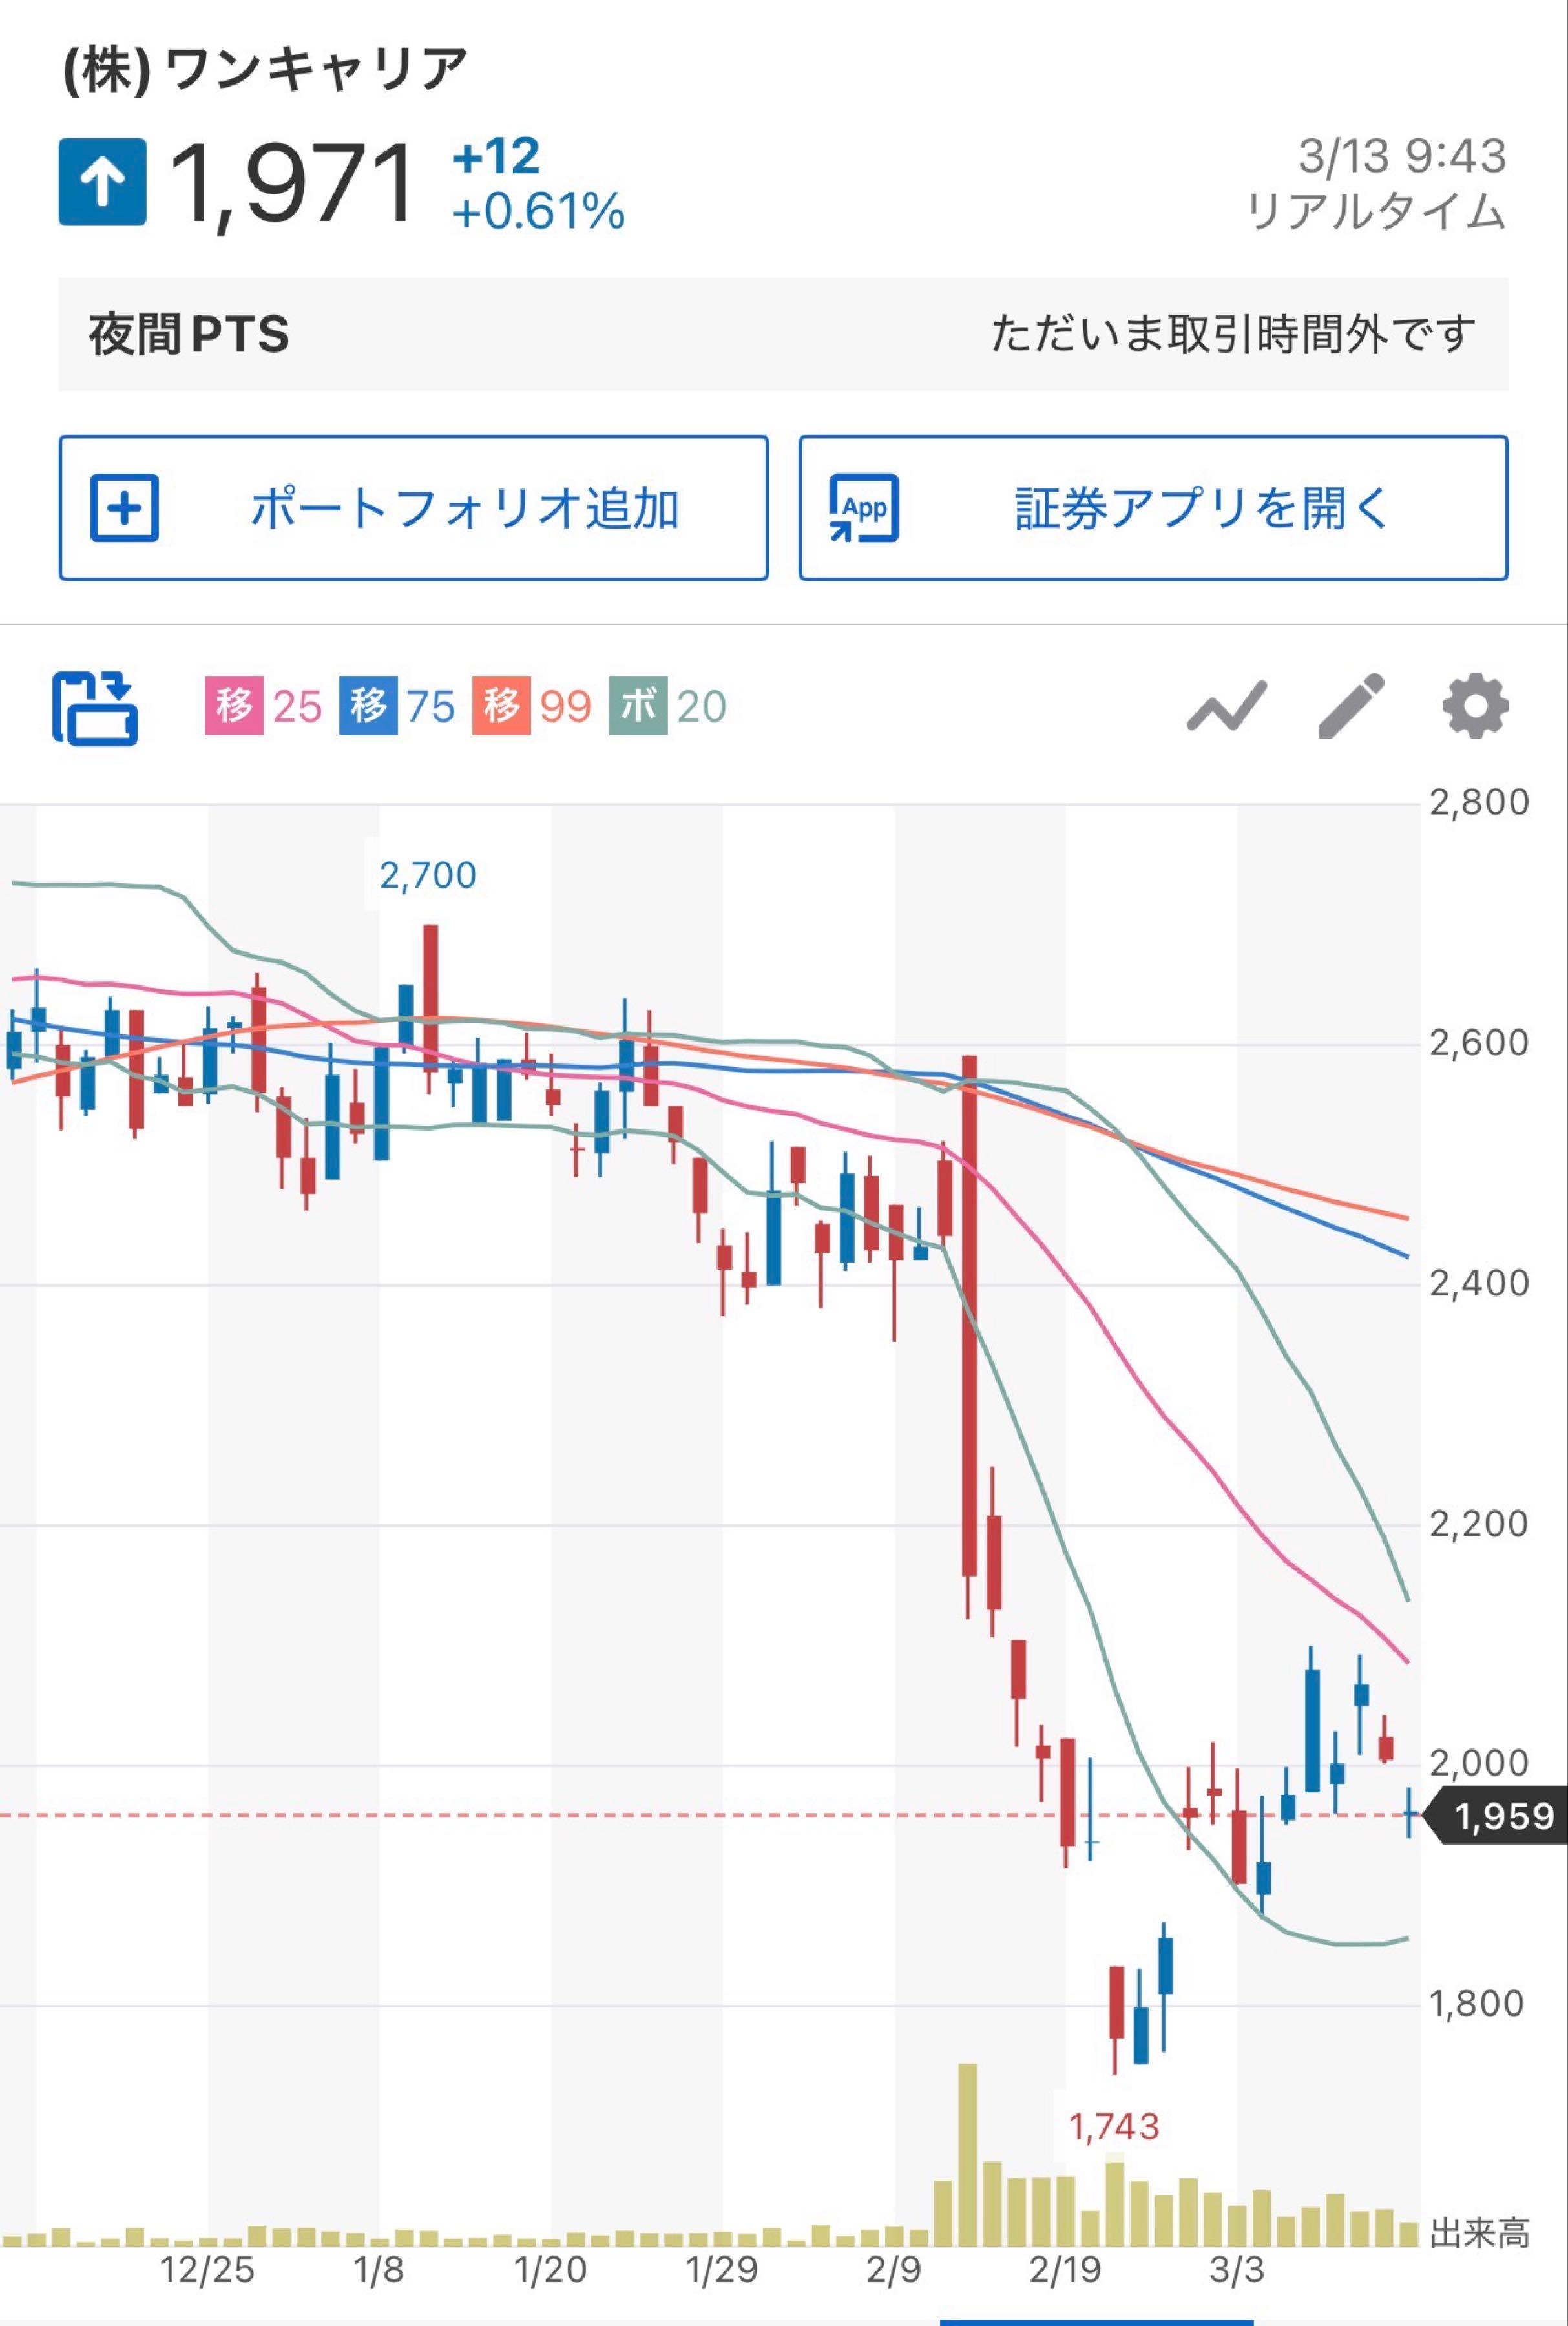Toggle the 25-day moving average indicator
This screenshot has width=1568, height=2326.
coord(264,707)
